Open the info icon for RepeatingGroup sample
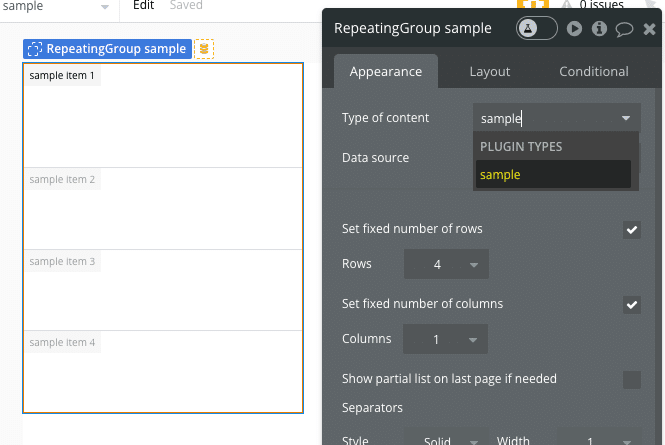The height and width of the screenshot is (445, 665). click(x=600, y=28)
